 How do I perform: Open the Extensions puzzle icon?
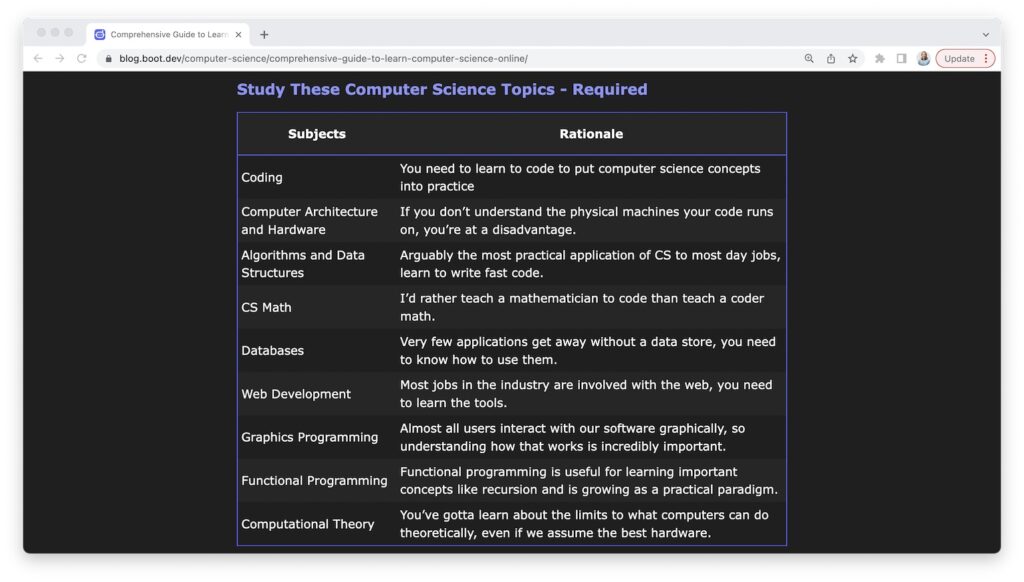(880, 59)
